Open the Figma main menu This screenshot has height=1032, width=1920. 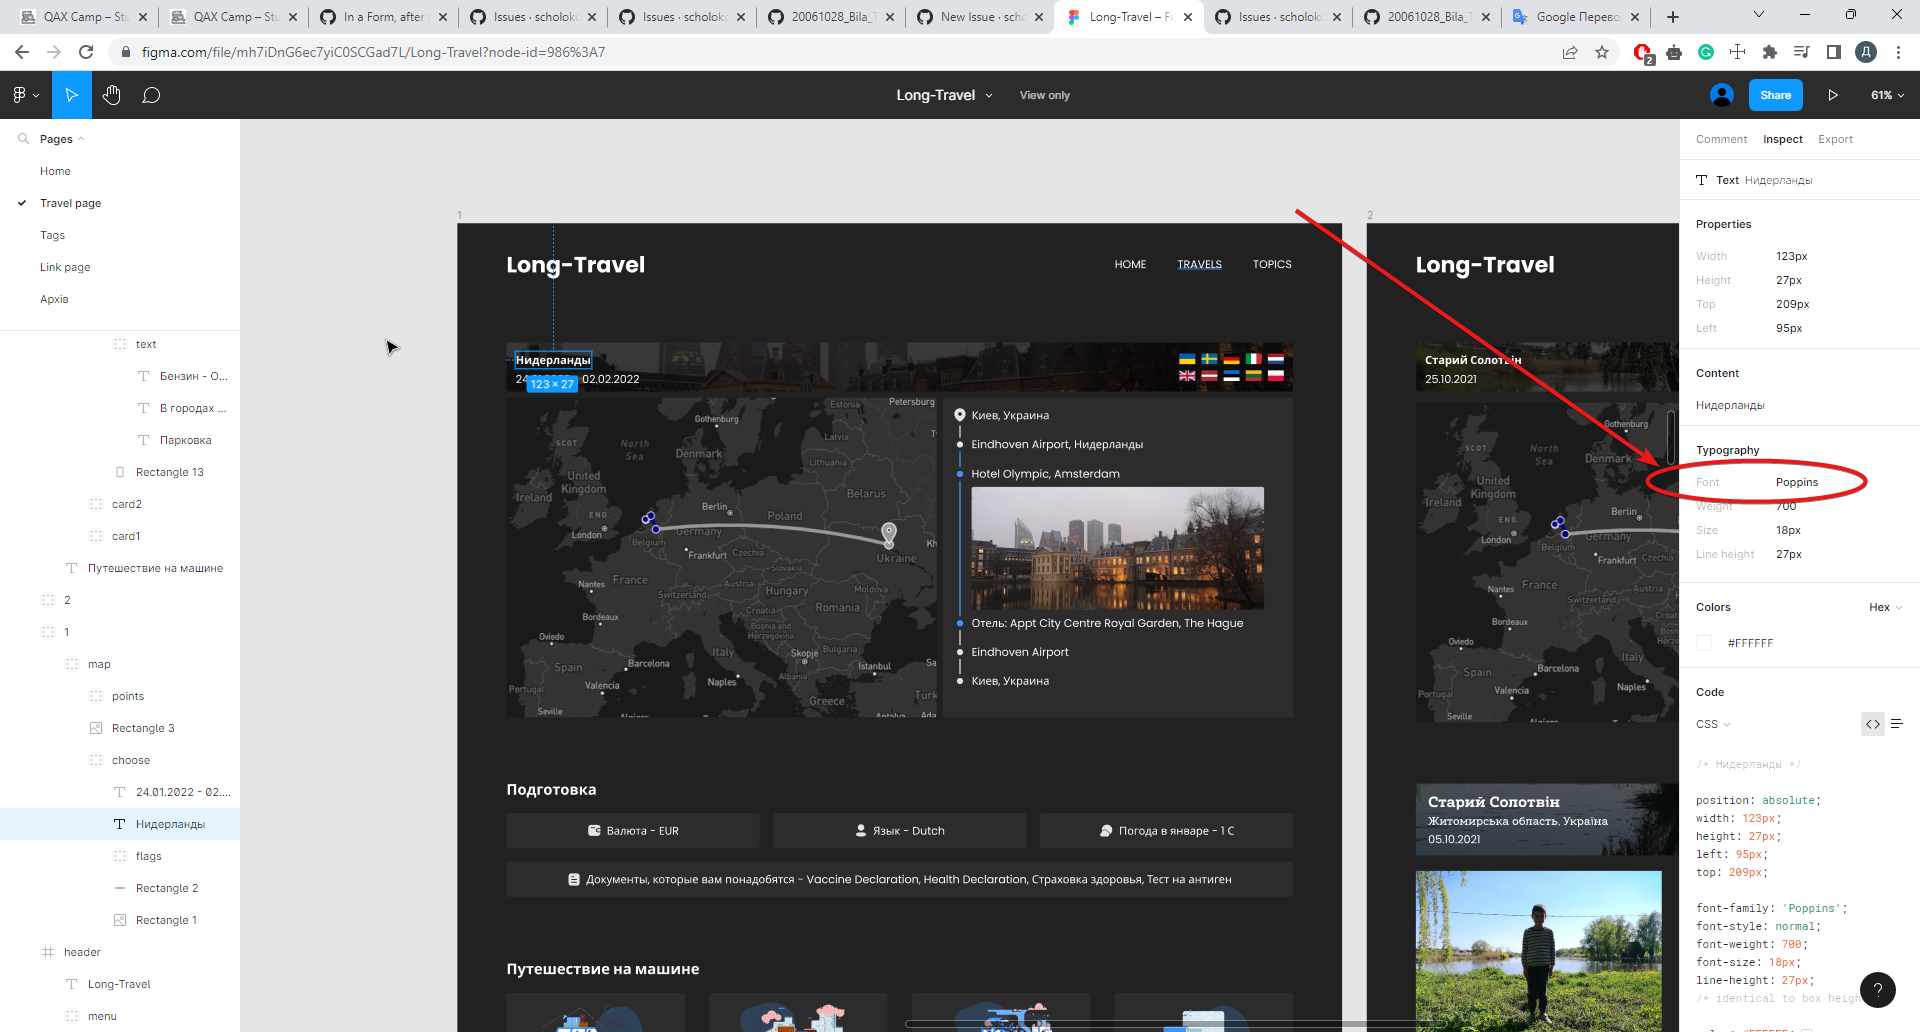tap(25, 95)
